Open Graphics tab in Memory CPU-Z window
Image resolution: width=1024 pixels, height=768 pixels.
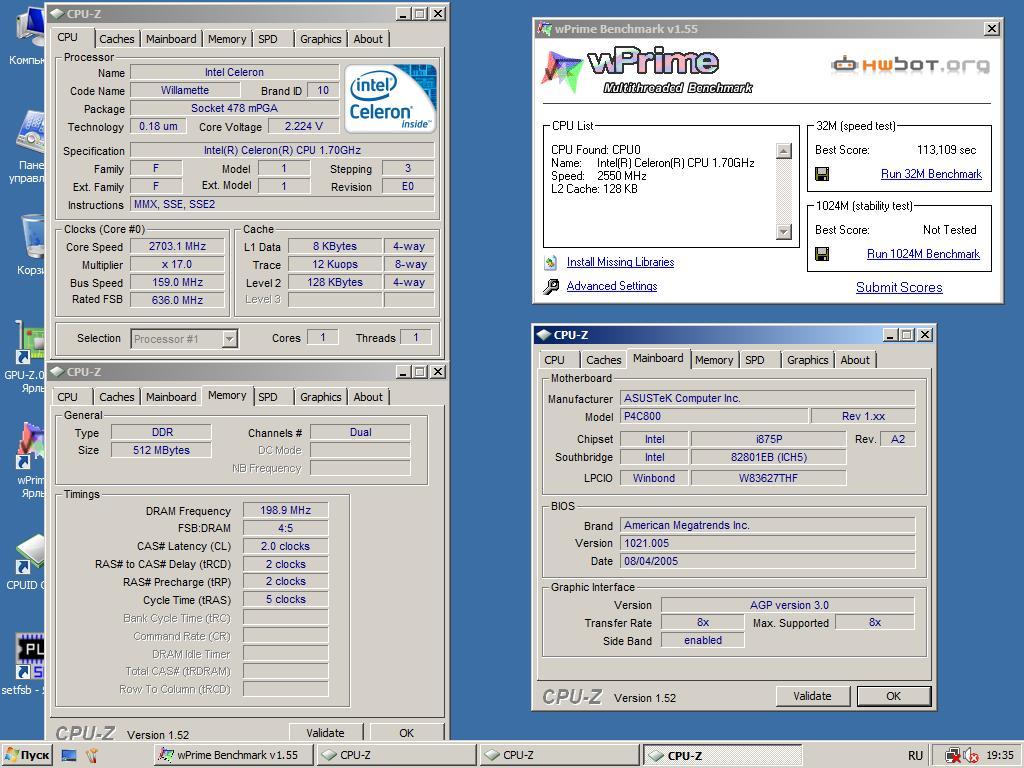click(321, 396)
